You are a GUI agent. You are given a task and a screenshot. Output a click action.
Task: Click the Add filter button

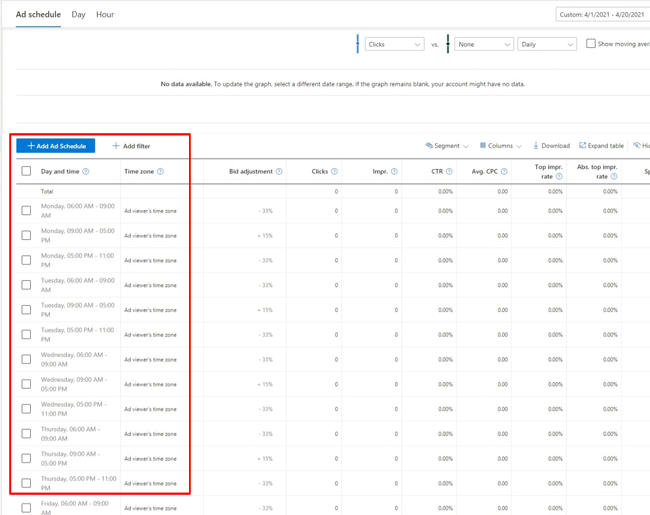click(131, 146)
